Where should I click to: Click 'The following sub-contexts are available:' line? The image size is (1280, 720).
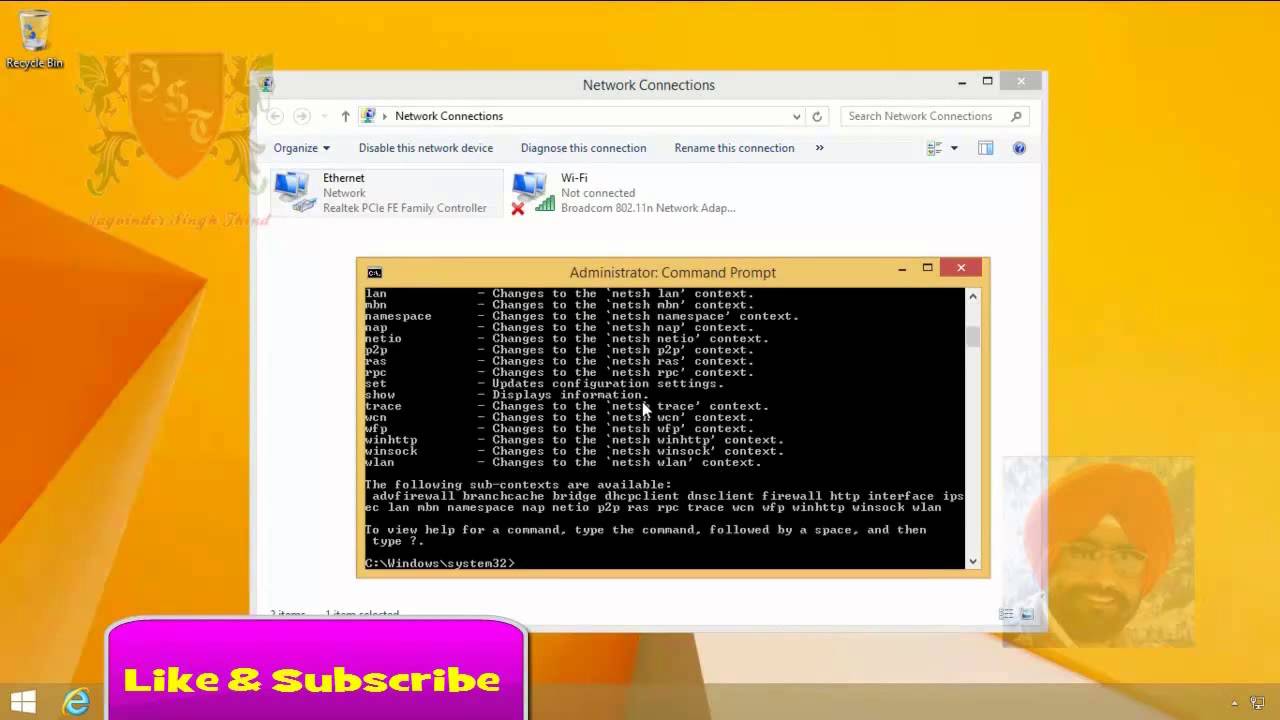coord(518,485)
